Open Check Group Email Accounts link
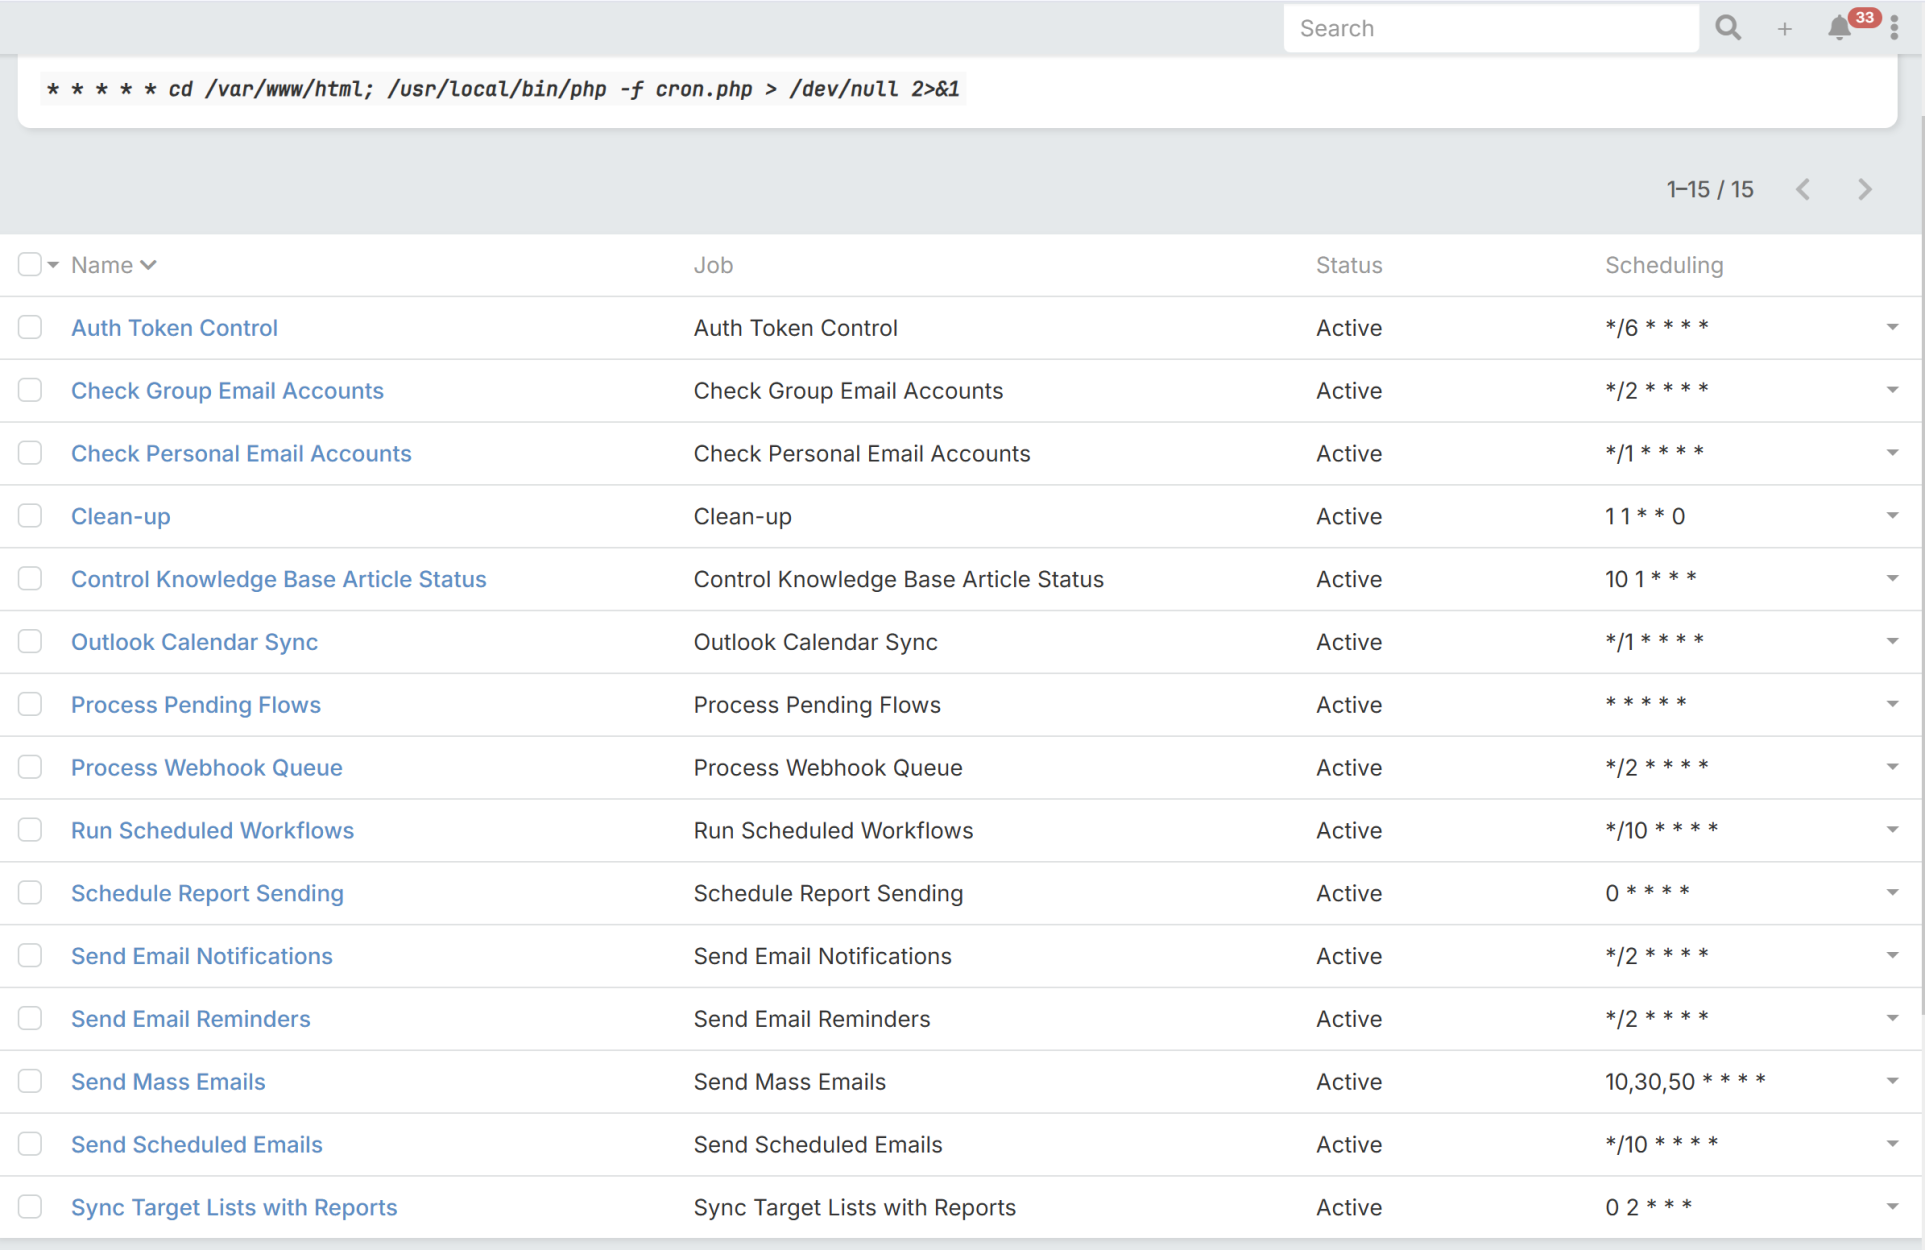Screen dimensions: 1925x1250 (x=227, y=391)
